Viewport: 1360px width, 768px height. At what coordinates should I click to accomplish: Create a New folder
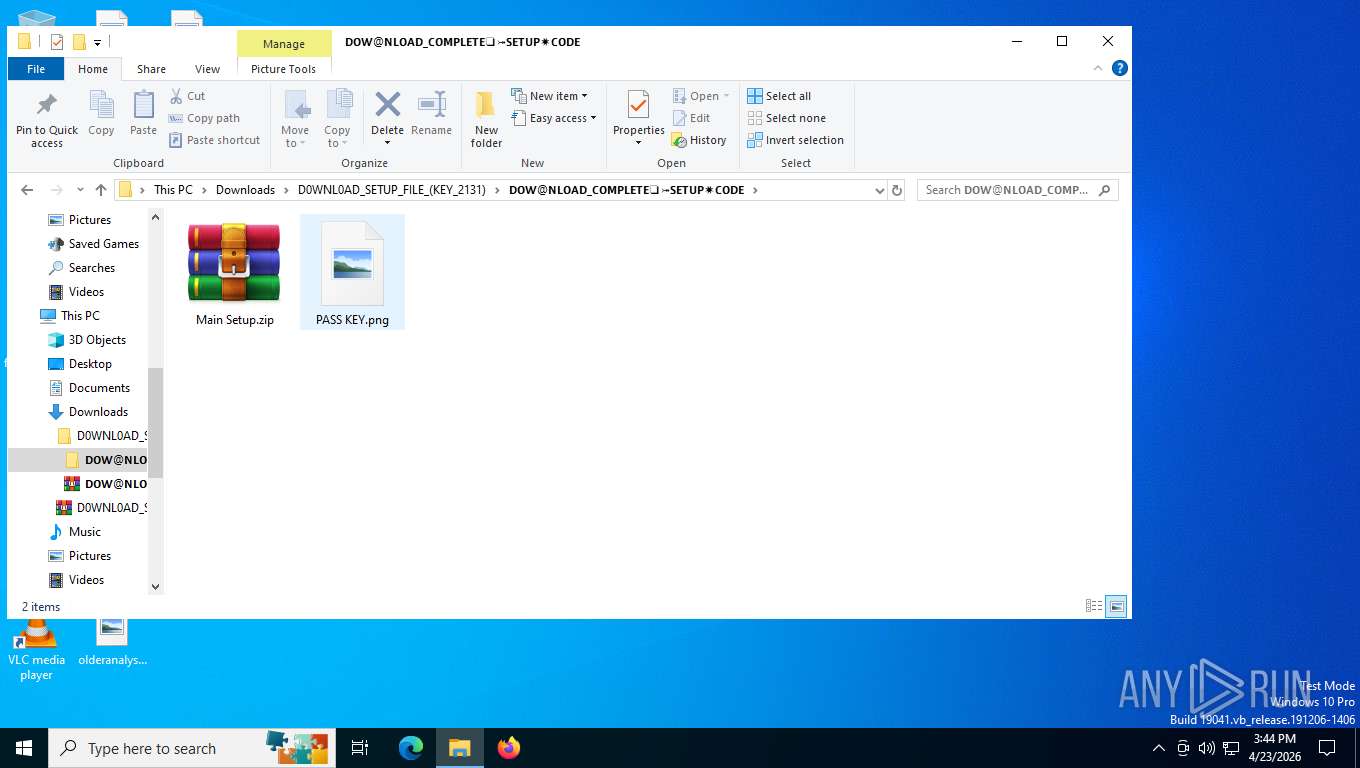(x=486, y=119)
